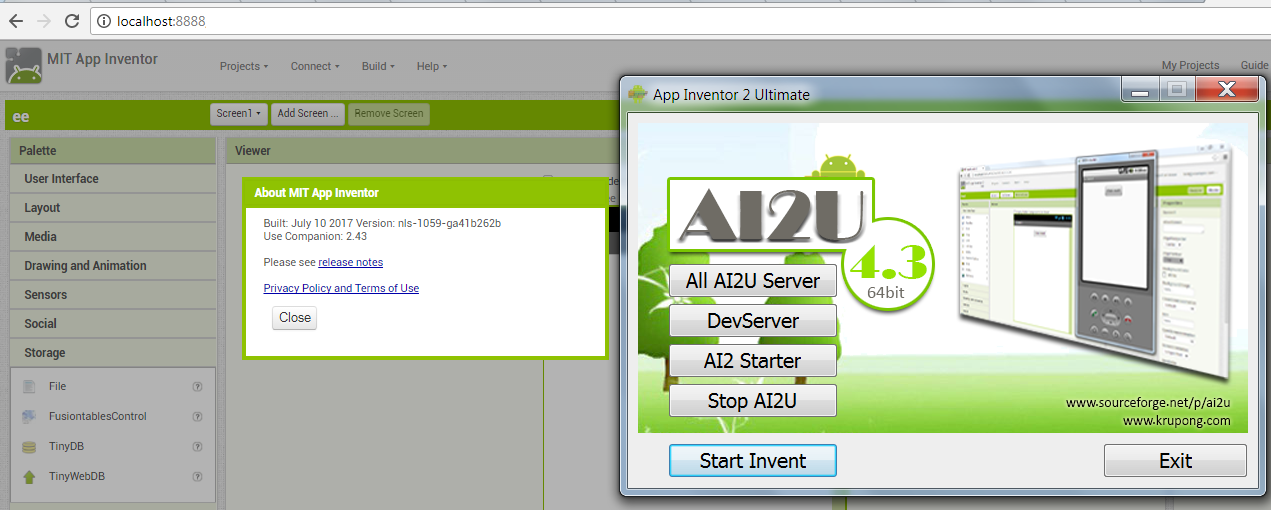Click the TinyWebDB component icon

pos(29,477)
